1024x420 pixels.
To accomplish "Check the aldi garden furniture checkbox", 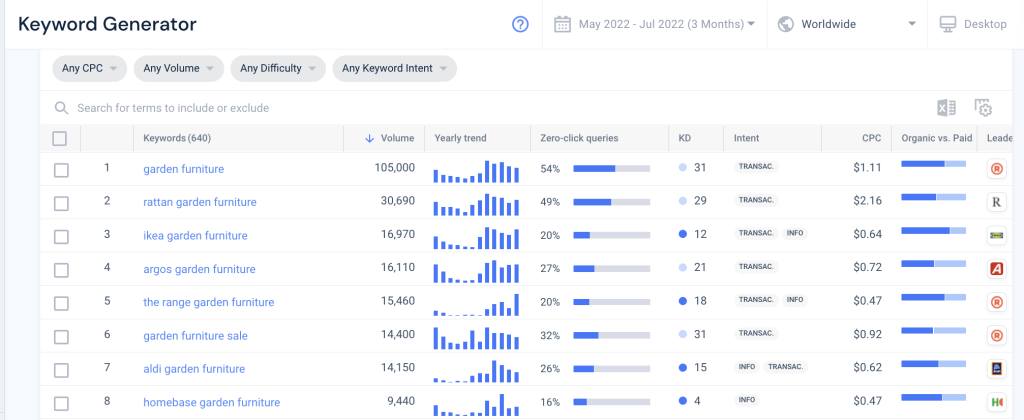I will pyautogui.click(x=61, y=370).
